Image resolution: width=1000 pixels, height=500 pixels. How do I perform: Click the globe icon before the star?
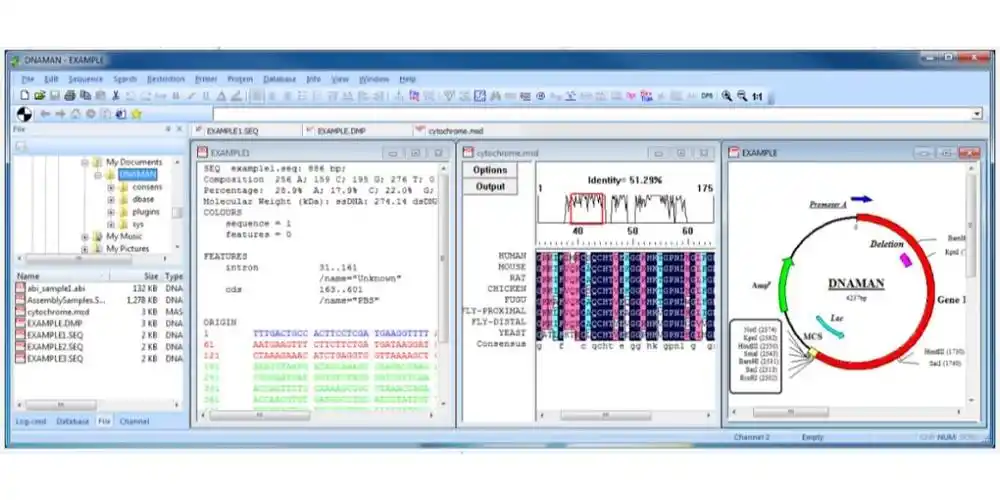[121, 114]
